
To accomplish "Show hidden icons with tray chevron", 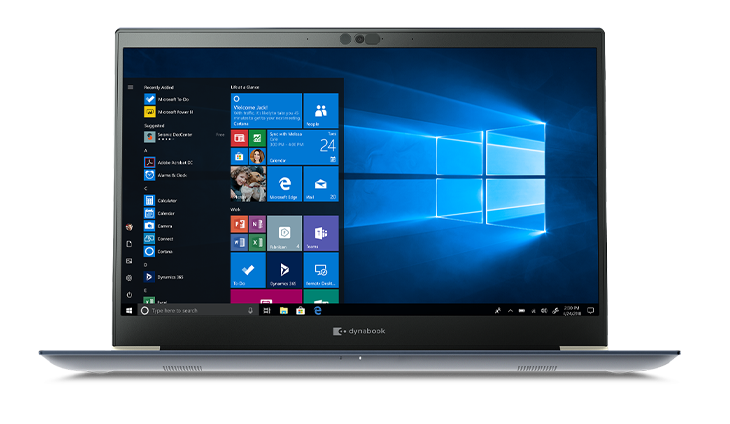I will click(510, 310).
